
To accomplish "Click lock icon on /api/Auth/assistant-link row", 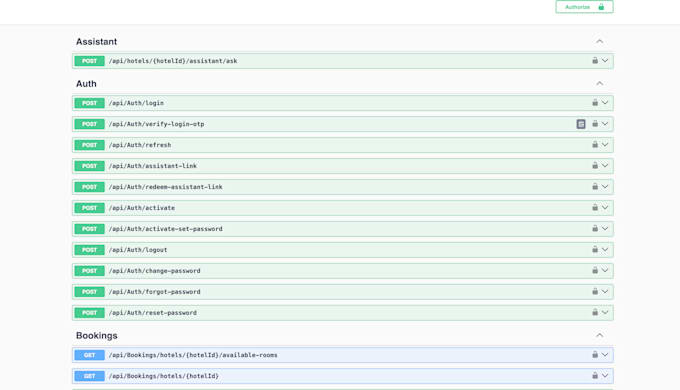I will click(595, 165).
